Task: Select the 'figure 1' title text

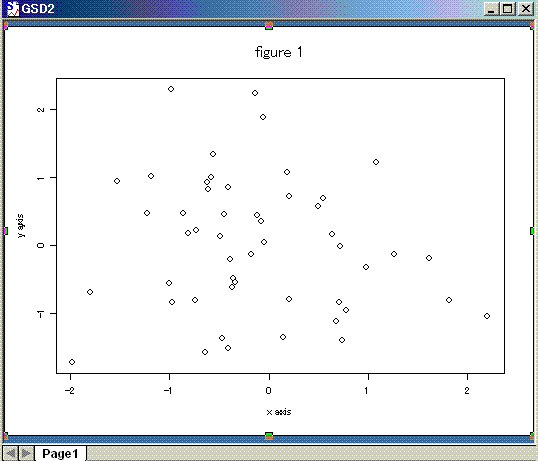Action: coord(279,52)
